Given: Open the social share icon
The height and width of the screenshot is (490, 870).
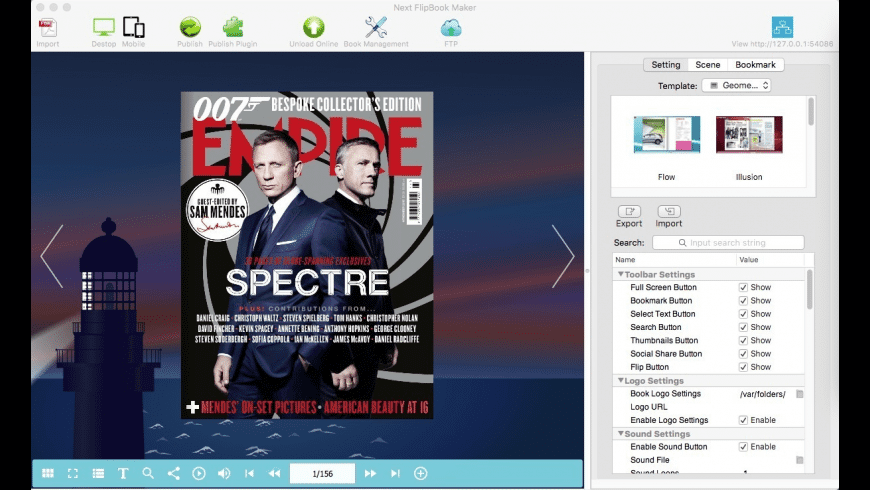Looking at the screenshot, I should point(174,473).
